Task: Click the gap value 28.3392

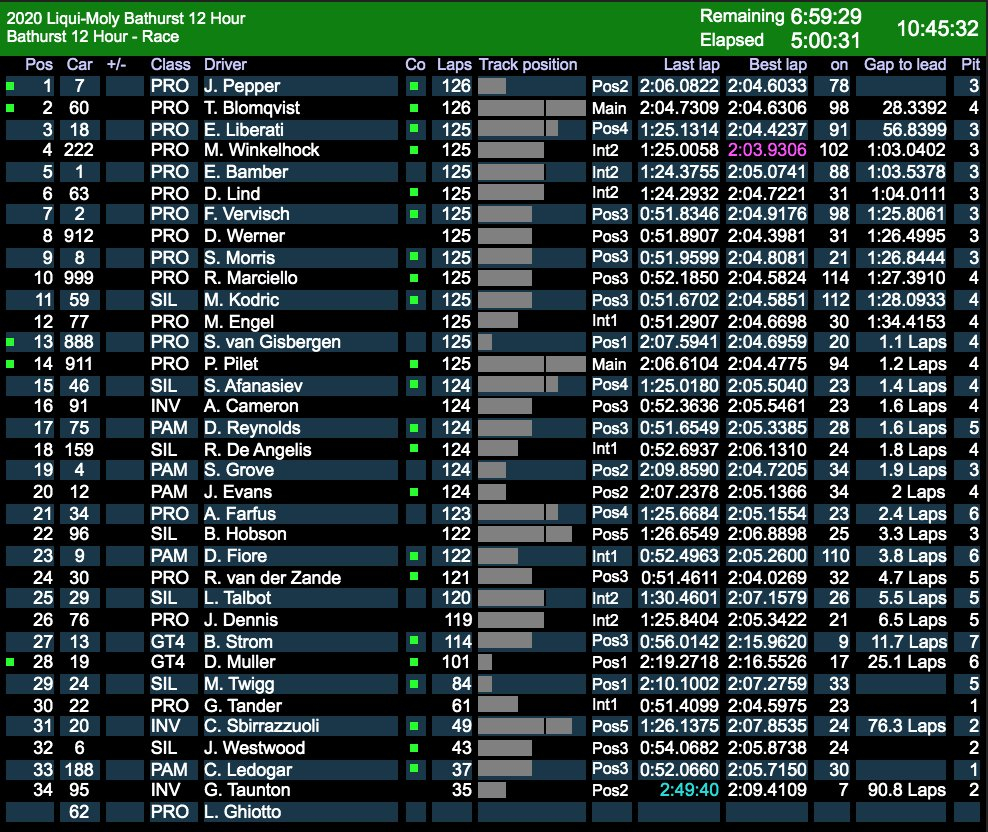Action: (914, 108)
